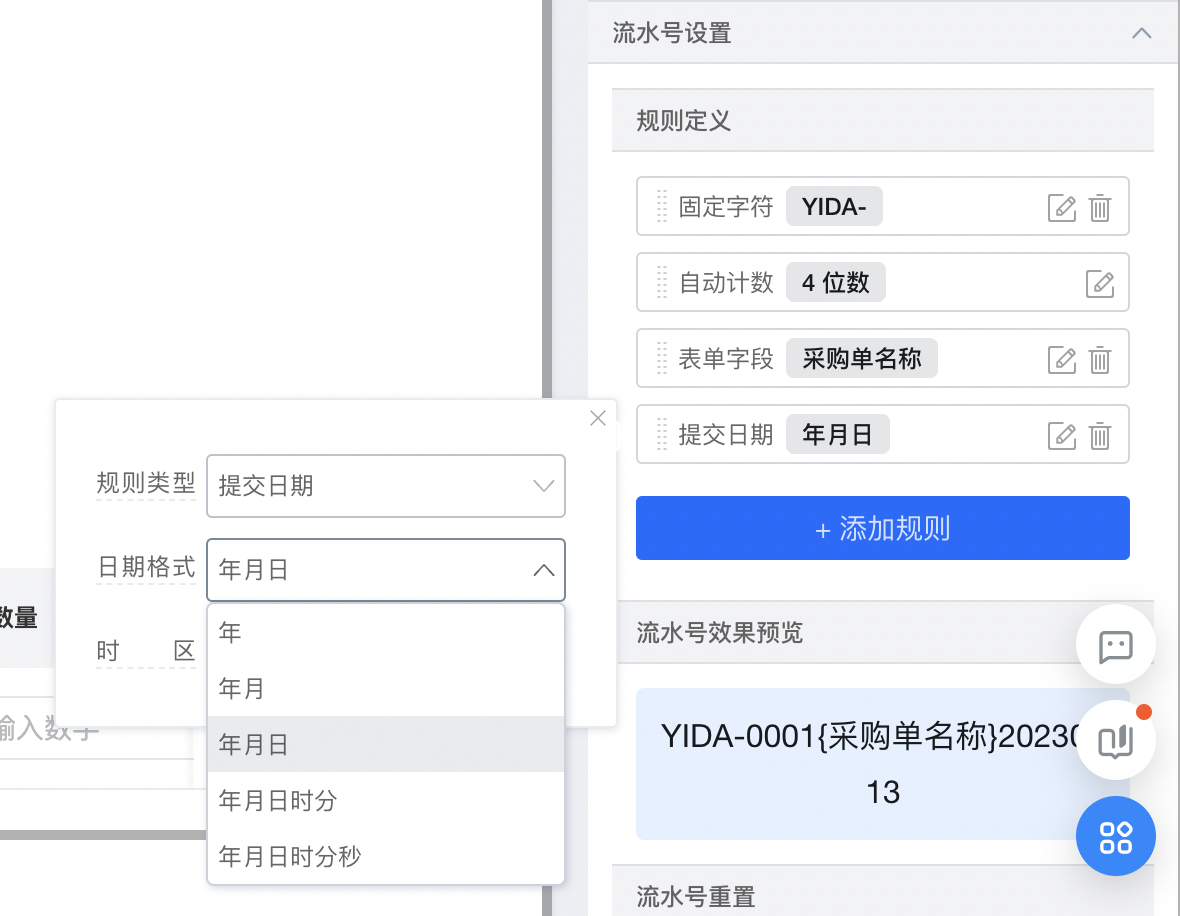Click the 添加规则 button
1180x916 pixels.
click(x=882, y=528)
